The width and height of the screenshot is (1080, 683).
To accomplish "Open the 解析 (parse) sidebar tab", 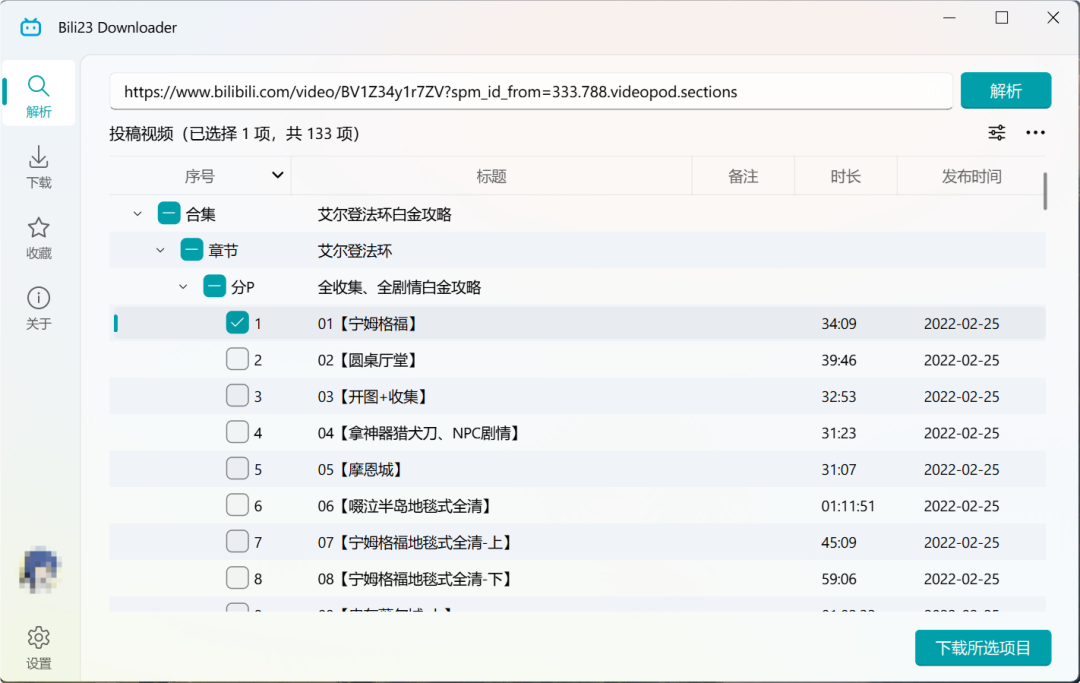I will pos(39,94).
